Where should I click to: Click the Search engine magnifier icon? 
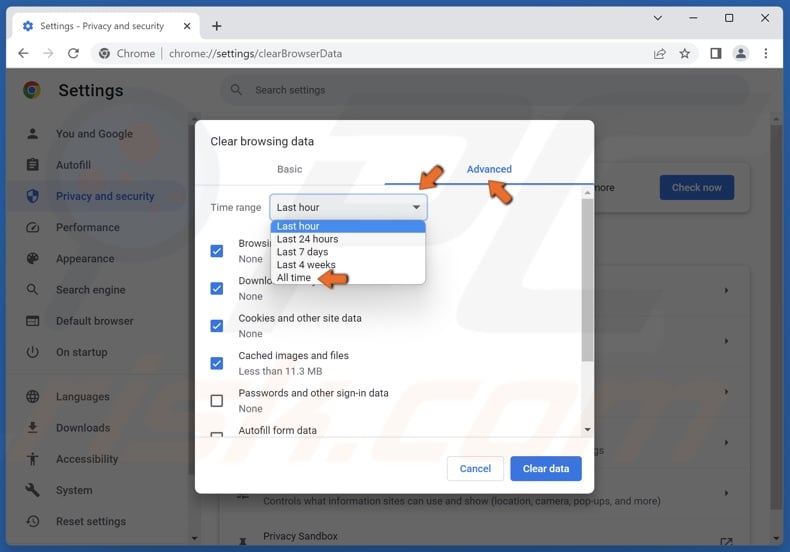click(x=33, y=290)
